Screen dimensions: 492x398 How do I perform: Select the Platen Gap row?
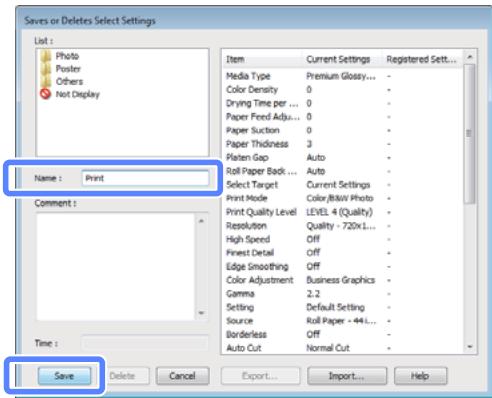(343, 158)
